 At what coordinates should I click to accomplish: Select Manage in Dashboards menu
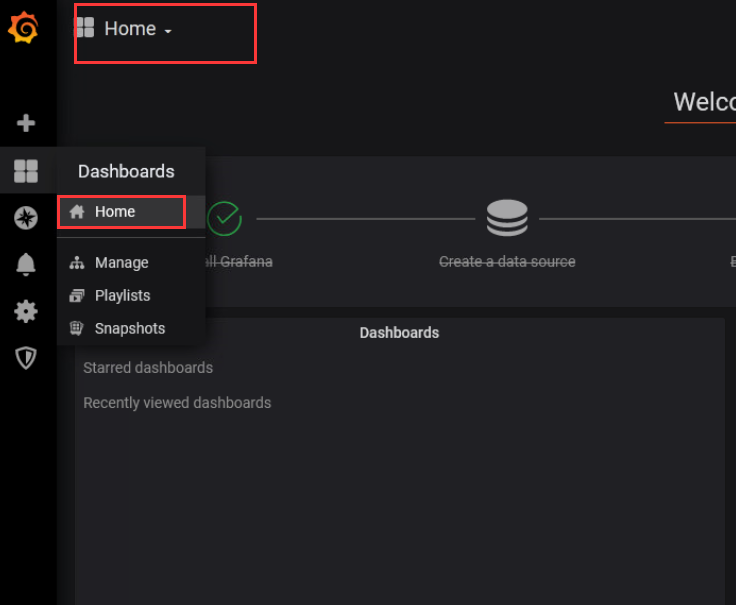131,262
